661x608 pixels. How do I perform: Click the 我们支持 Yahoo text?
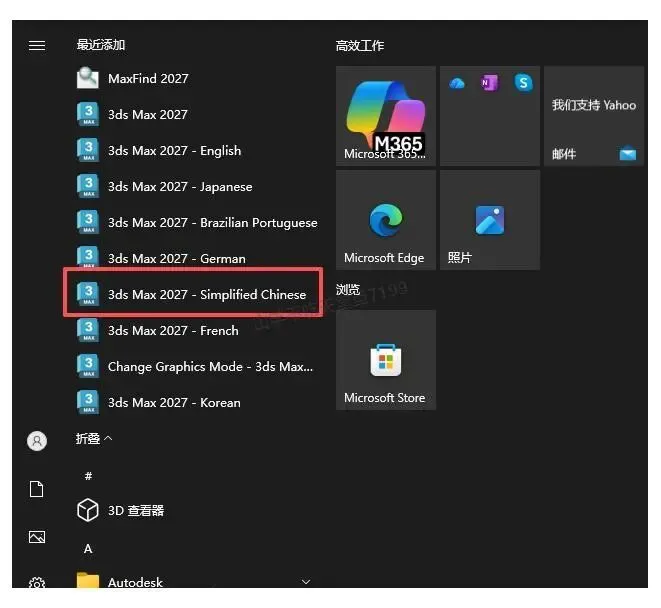tap(594, 105)
